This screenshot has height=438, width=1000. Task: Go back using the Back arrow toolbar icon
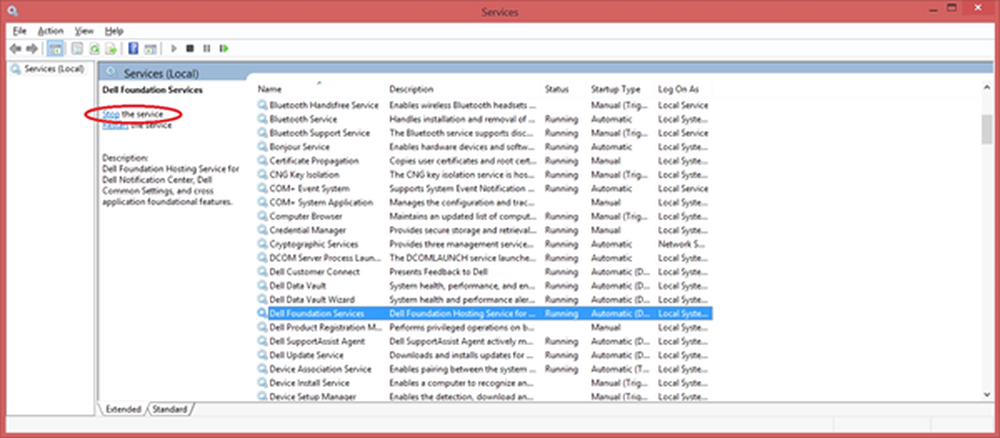[15, 48]
